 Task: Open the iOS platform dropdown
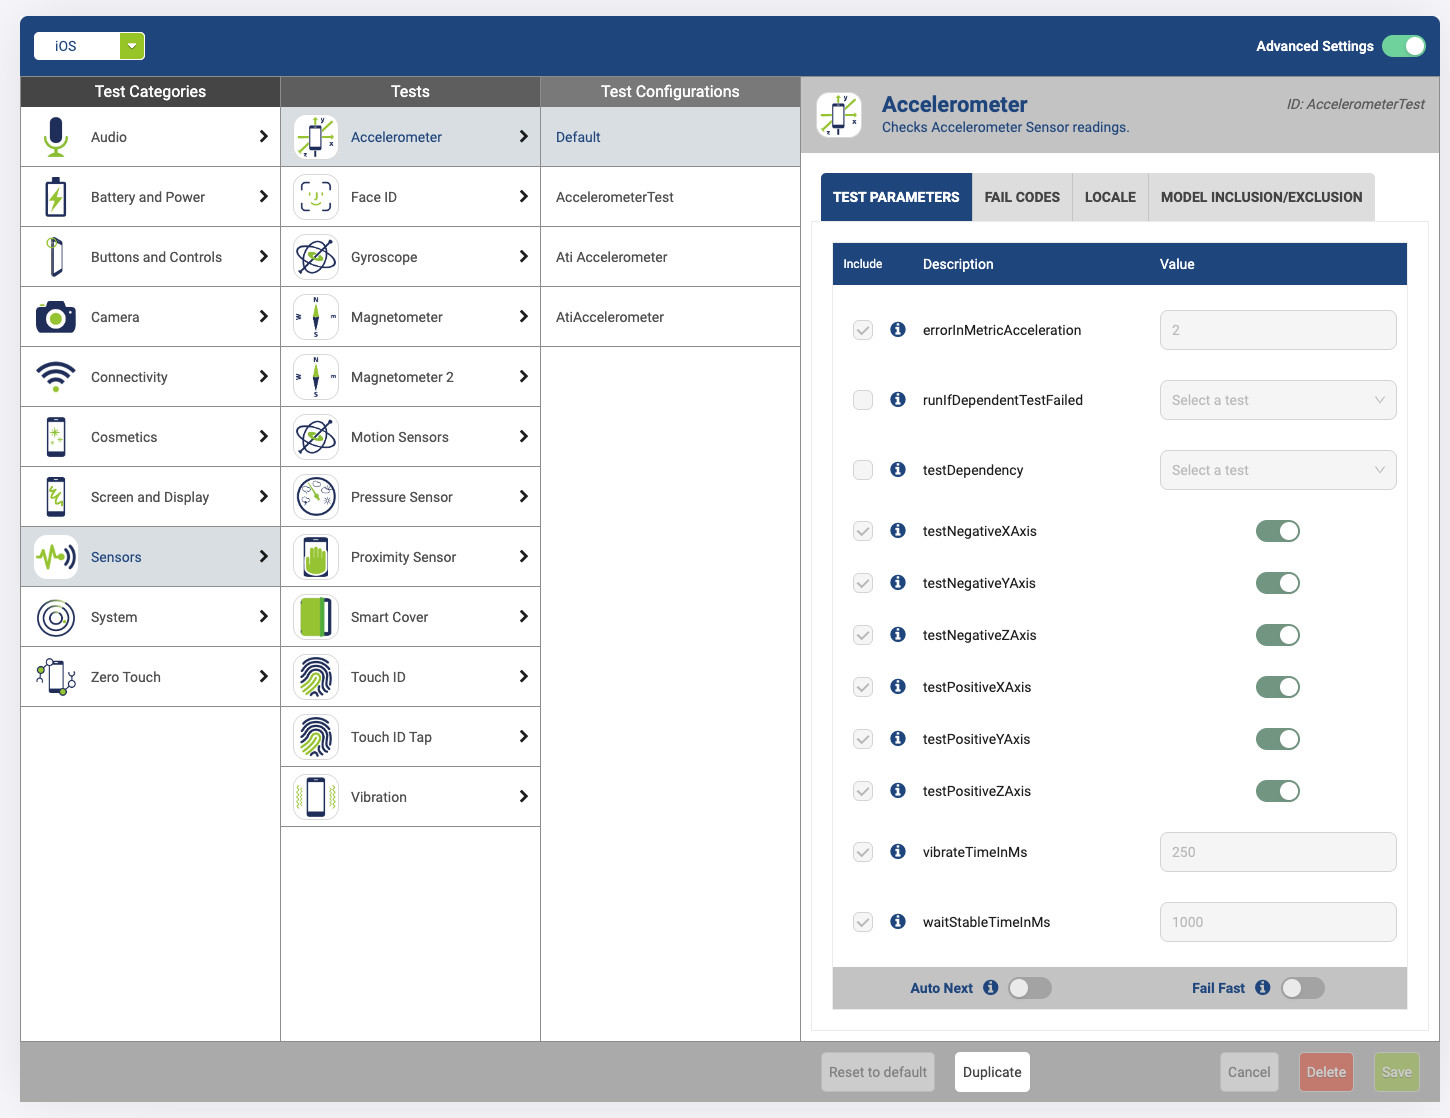(90, 46)
